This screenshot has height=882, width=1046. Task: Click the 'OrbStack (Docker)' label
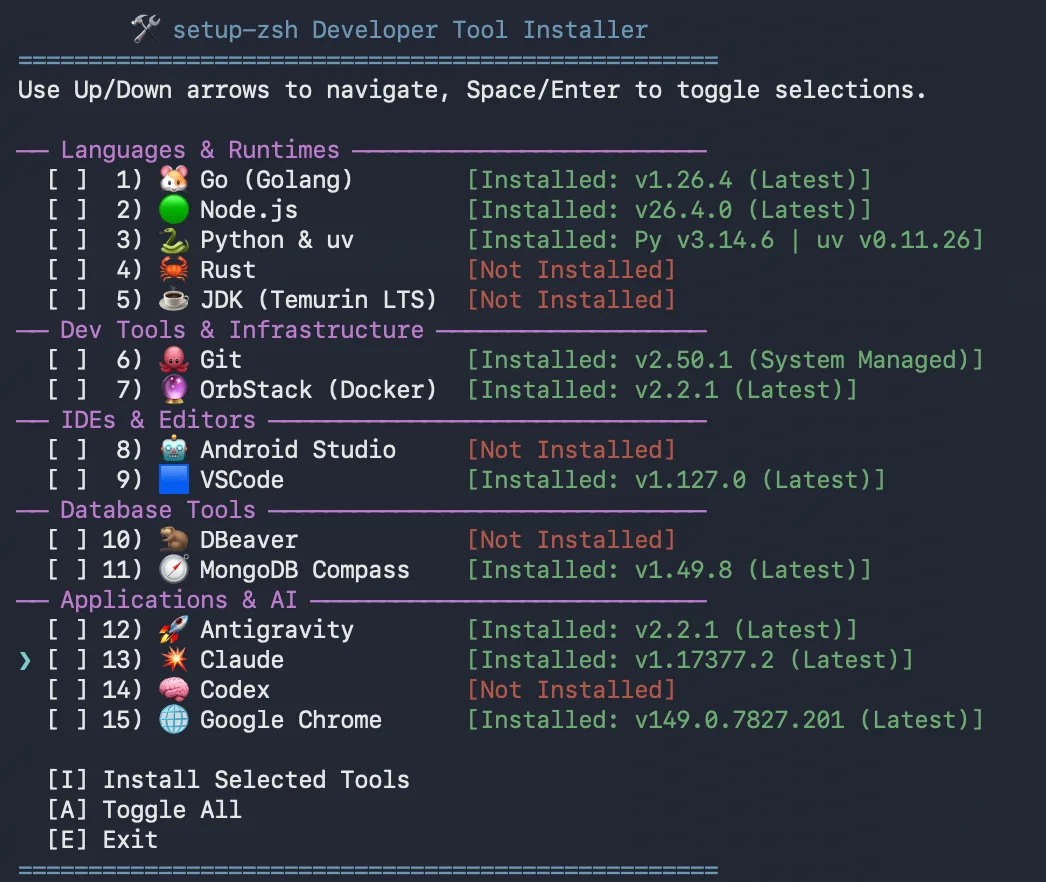(318, 390)
